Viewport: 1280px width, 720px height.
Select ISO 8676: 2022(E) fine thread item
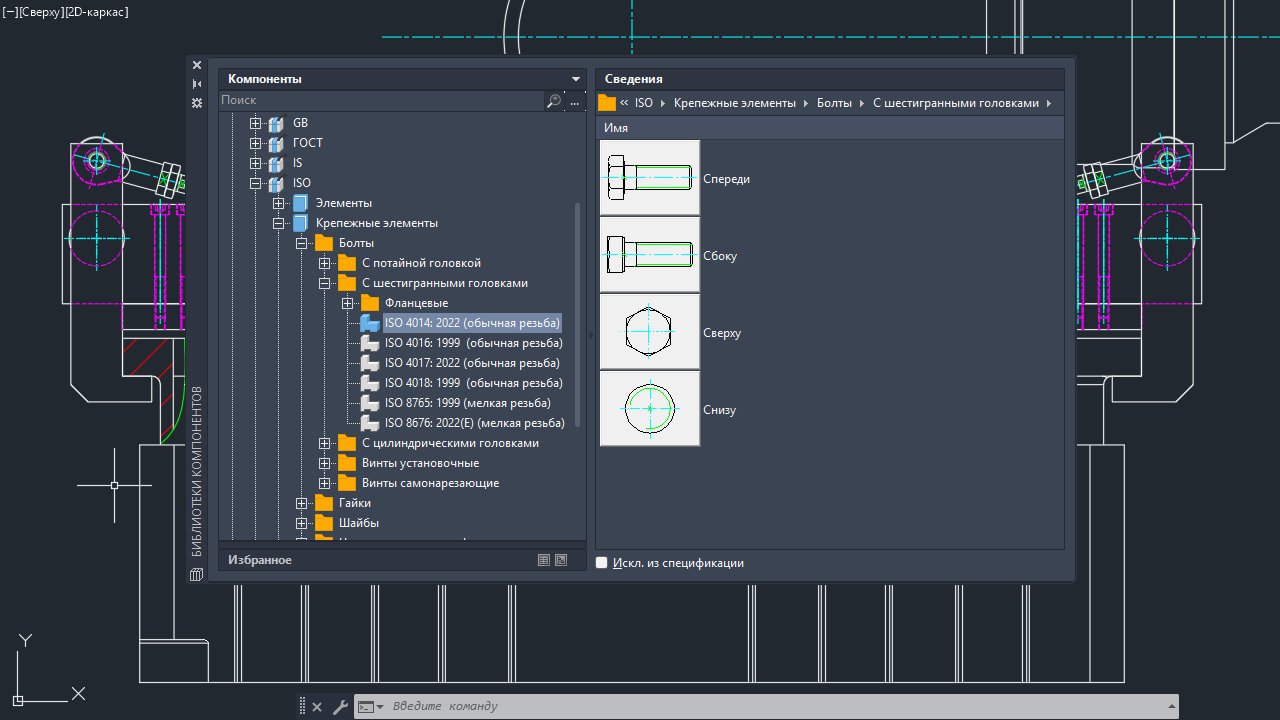(x=474, y=423)
